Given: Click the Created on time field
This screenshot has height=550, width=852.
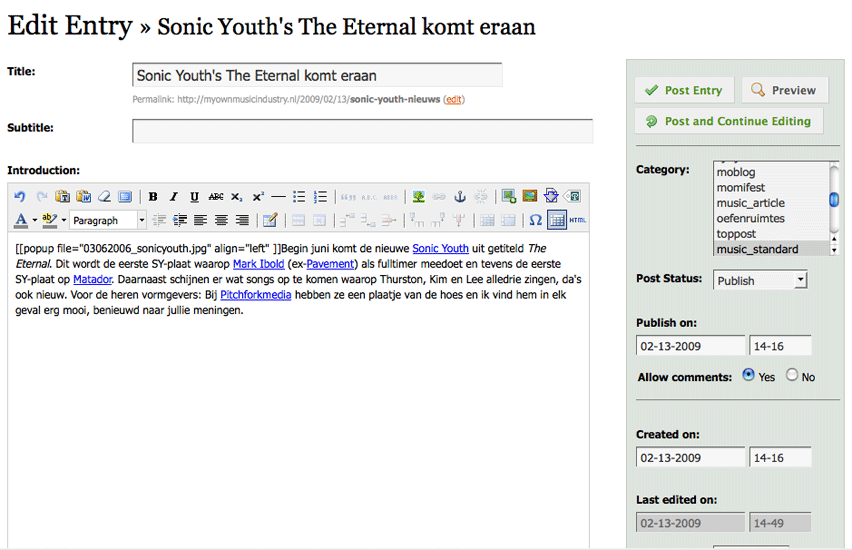Looking at the screenshot, I should tap(780, 457).
